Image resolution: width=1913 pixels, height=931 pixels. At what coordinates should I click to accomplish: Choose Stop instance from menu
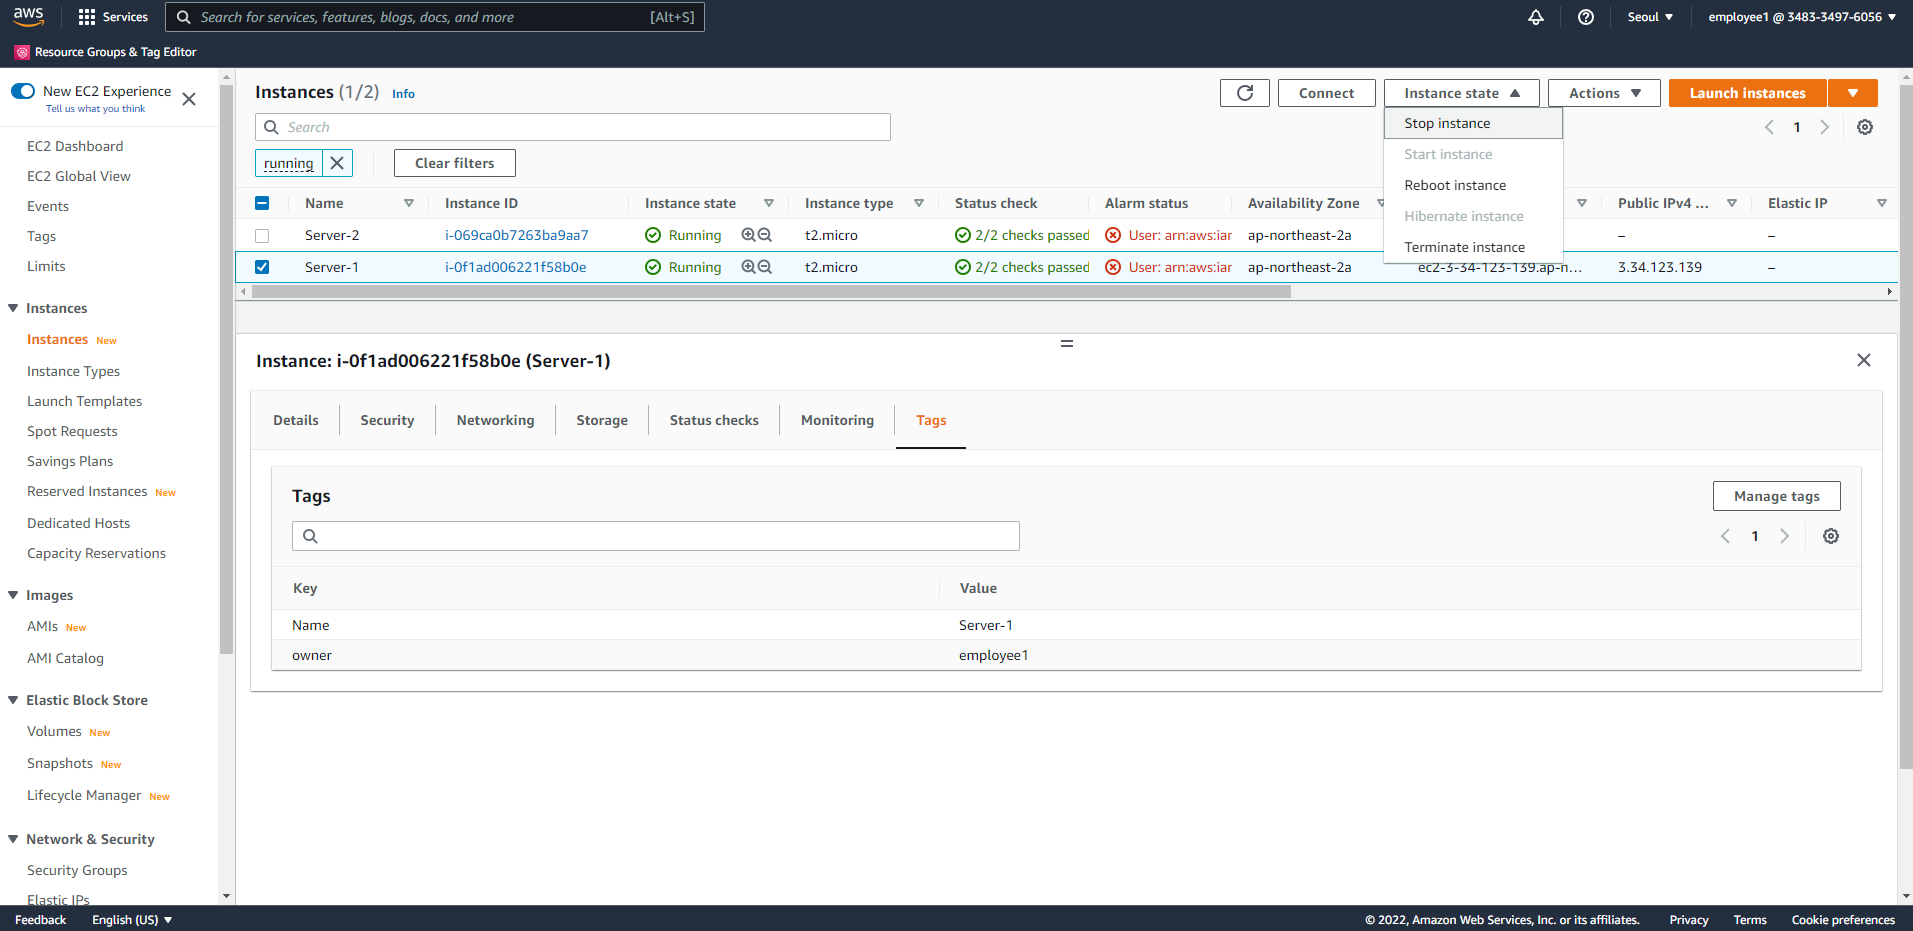pyautogui.click(x=1473, y=123)
